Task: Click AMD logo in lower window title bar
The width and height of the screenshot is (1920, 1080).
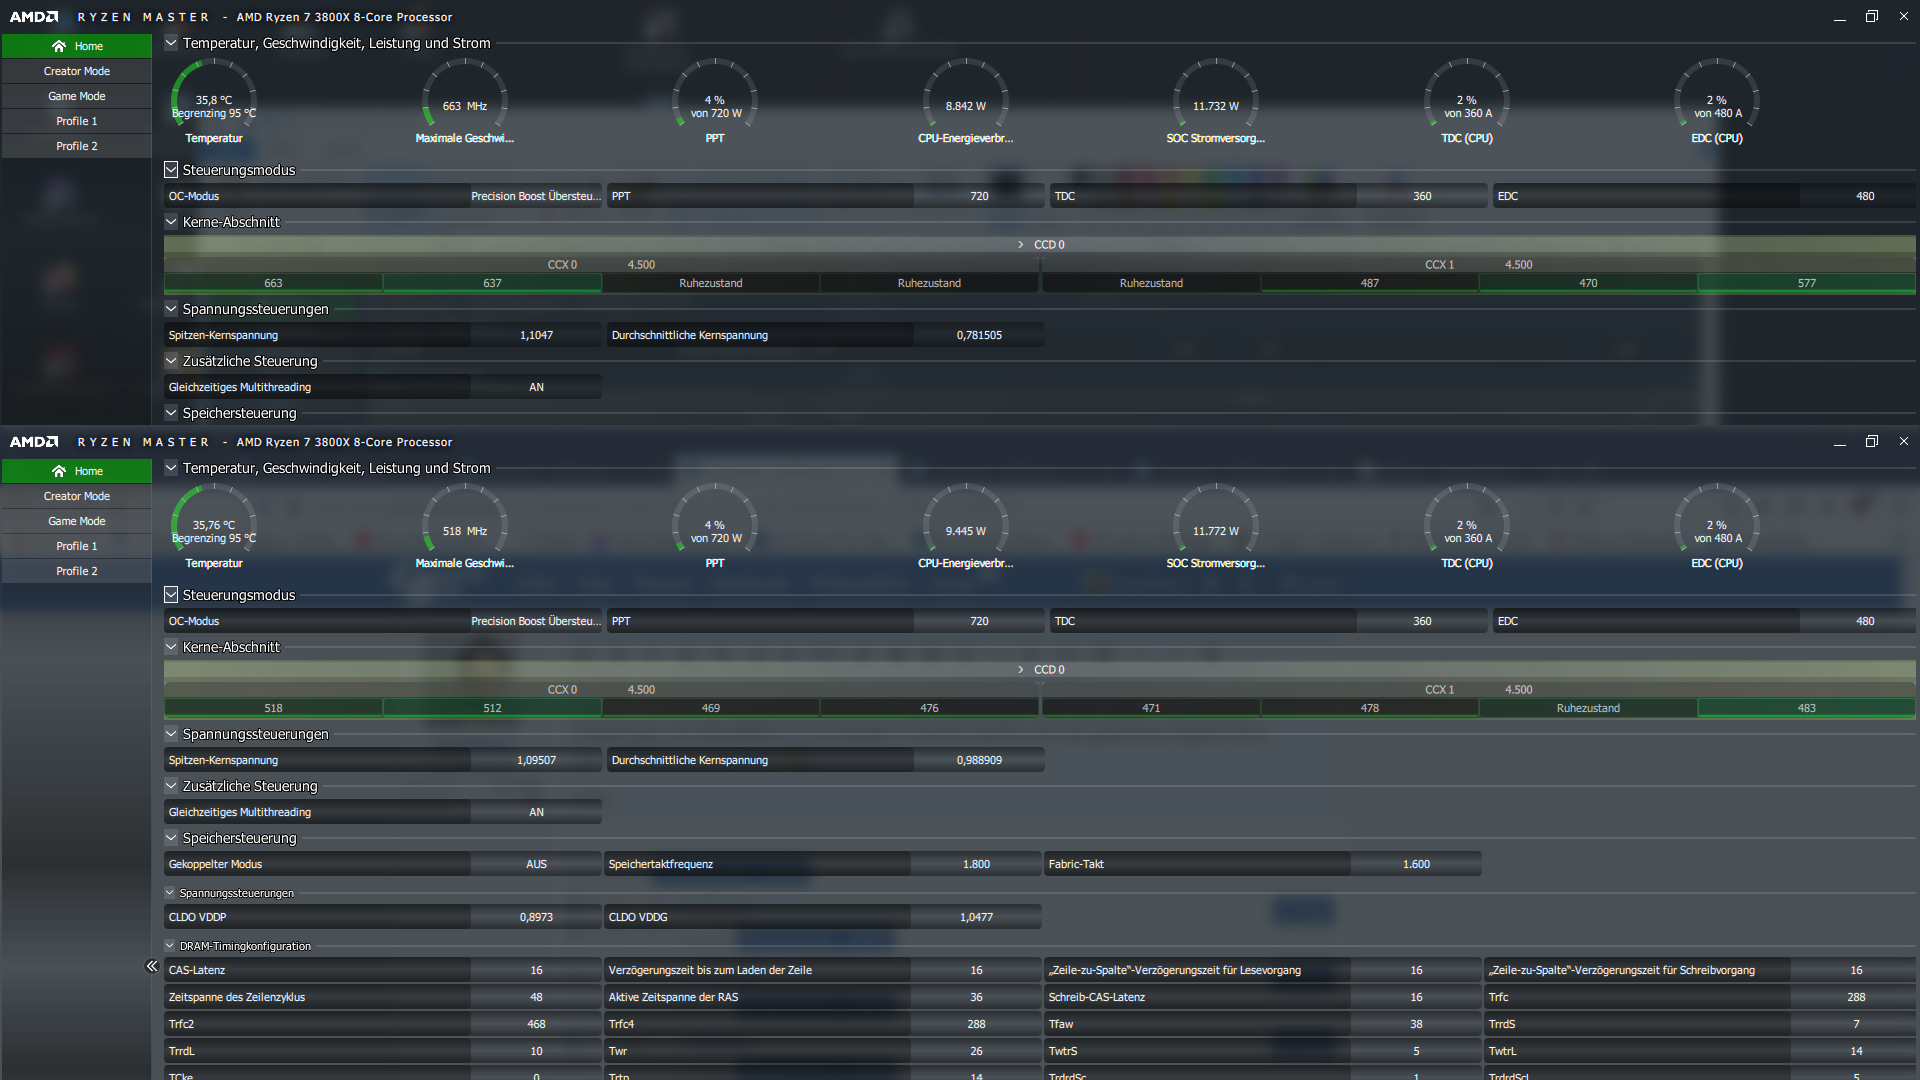Action: tap(34, 442)
